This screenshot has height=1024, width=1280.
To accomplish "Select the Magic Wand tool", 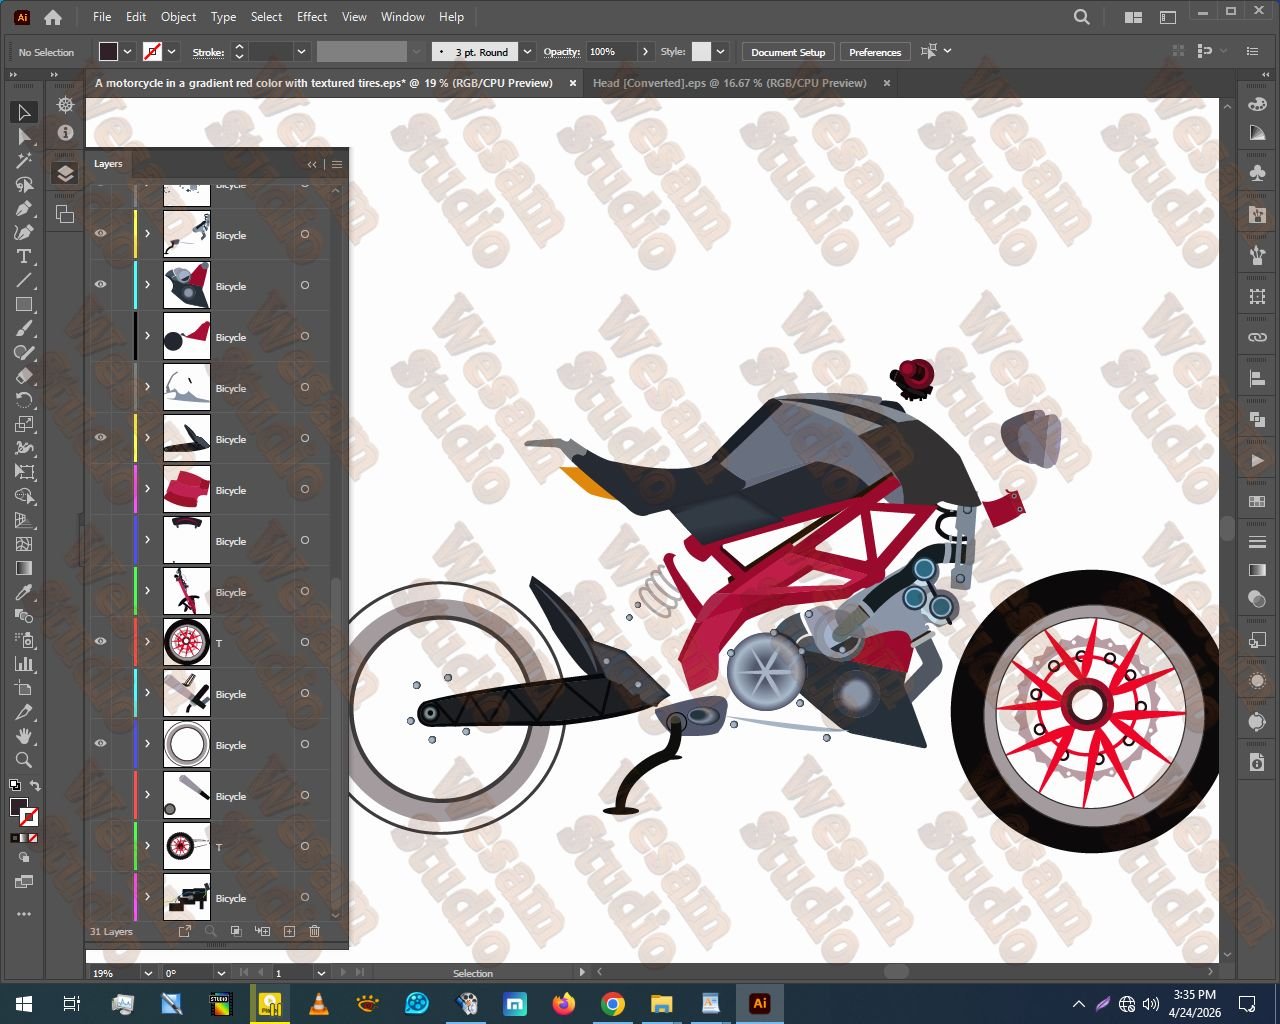I will pos(25,160).
